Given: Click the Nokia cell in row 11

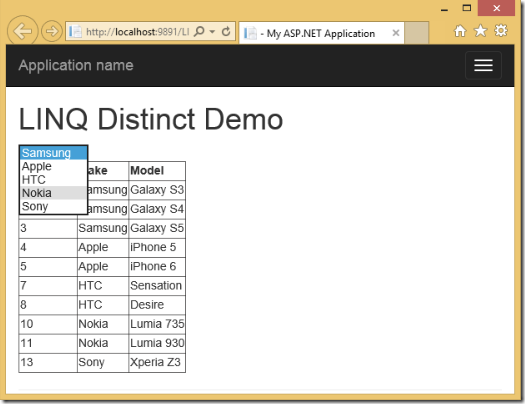Looking at the screenshot, I should 103,343.
